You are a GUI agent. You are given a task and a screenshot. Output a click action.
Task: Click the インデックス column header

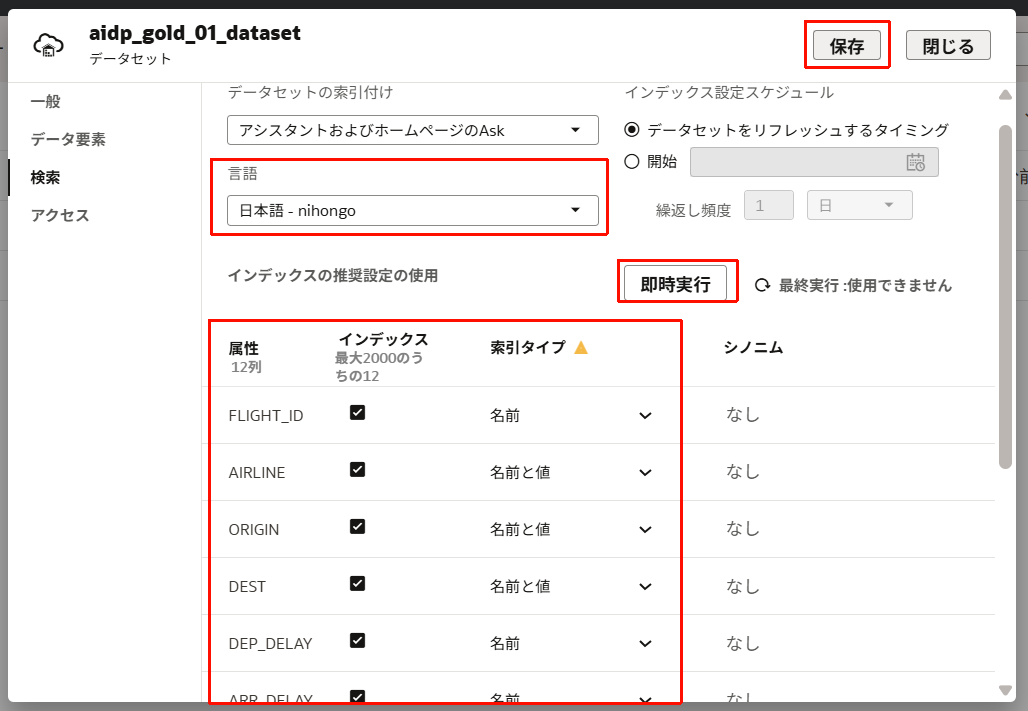[384, 339]
